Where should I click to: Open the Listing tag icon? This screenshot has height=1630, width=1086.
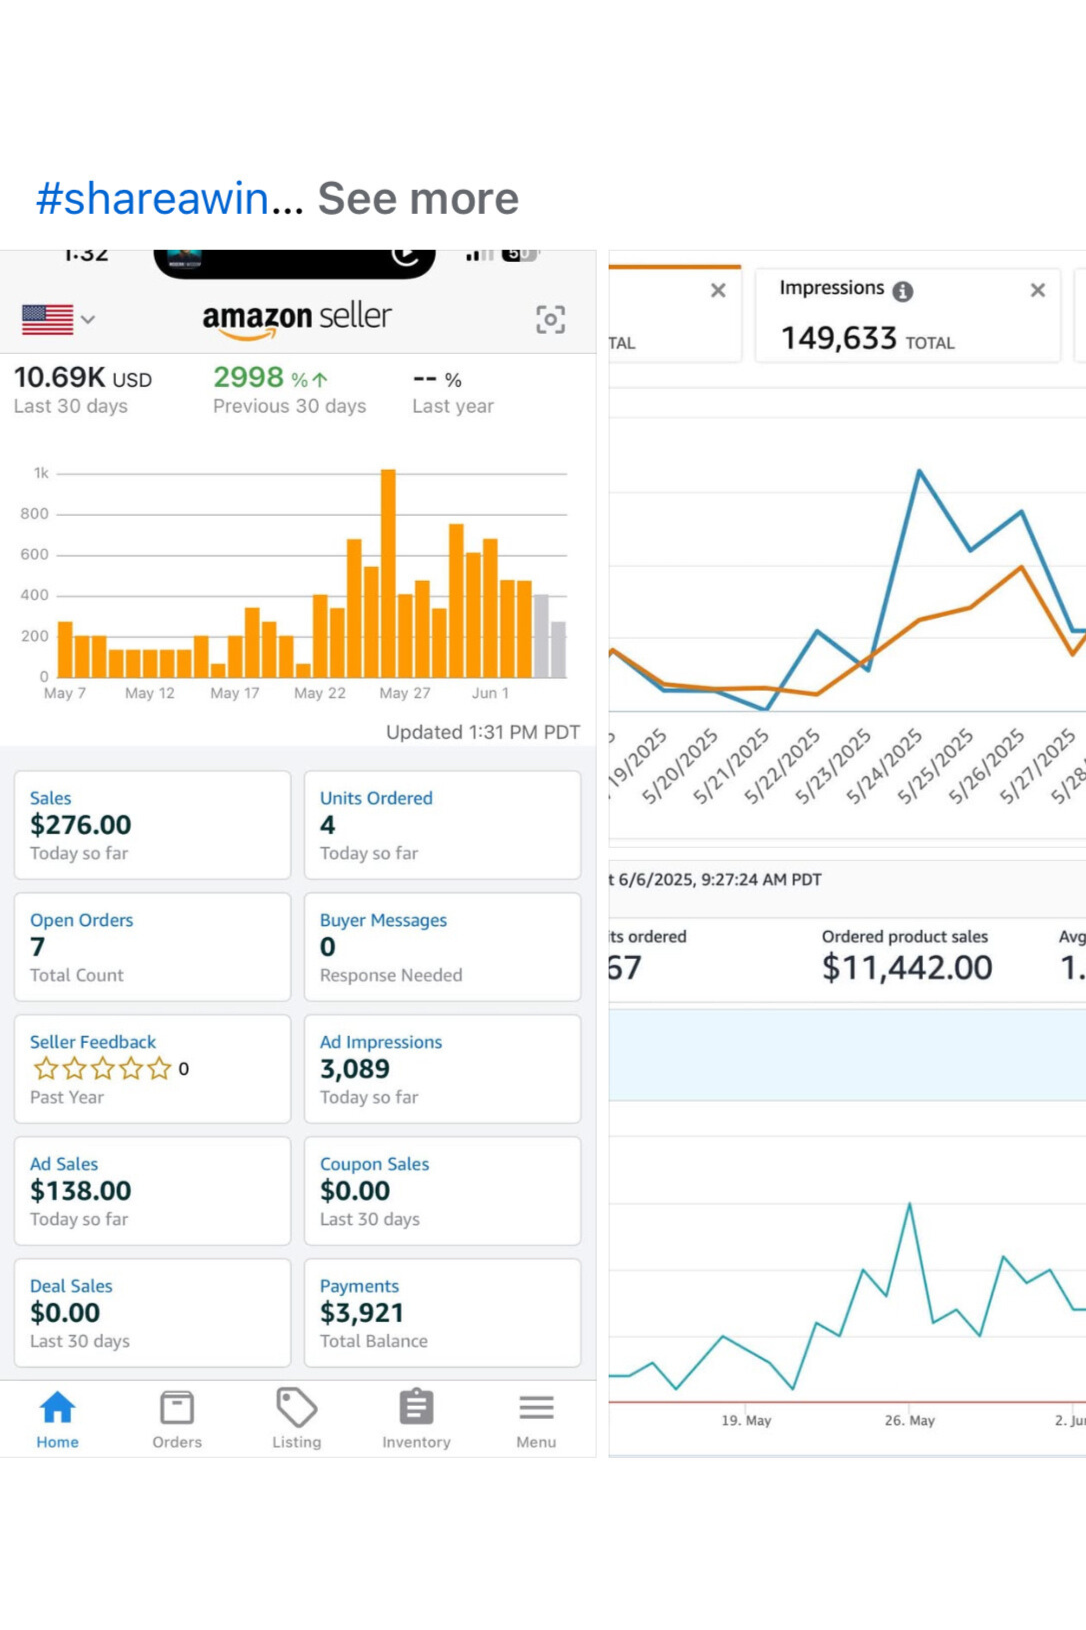pyautogui.click(x=296, y=1408)
